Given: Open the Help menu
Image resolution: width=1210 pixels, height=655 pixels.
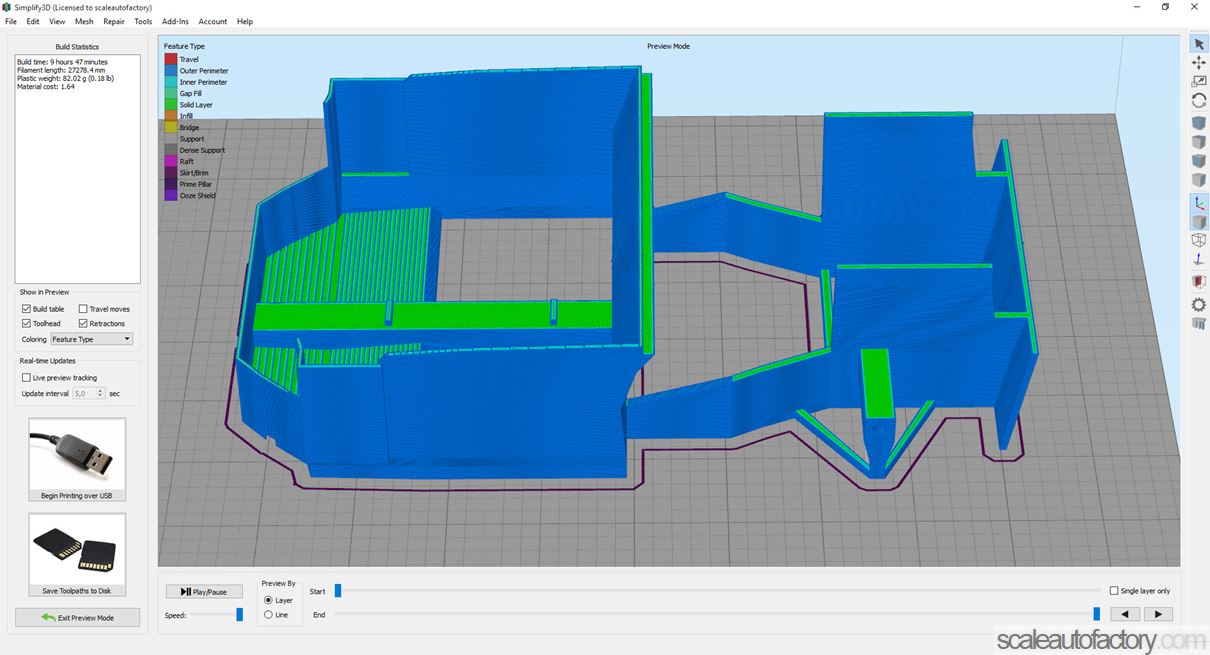Looking at the screenshot, I should (x=245, y=21).
